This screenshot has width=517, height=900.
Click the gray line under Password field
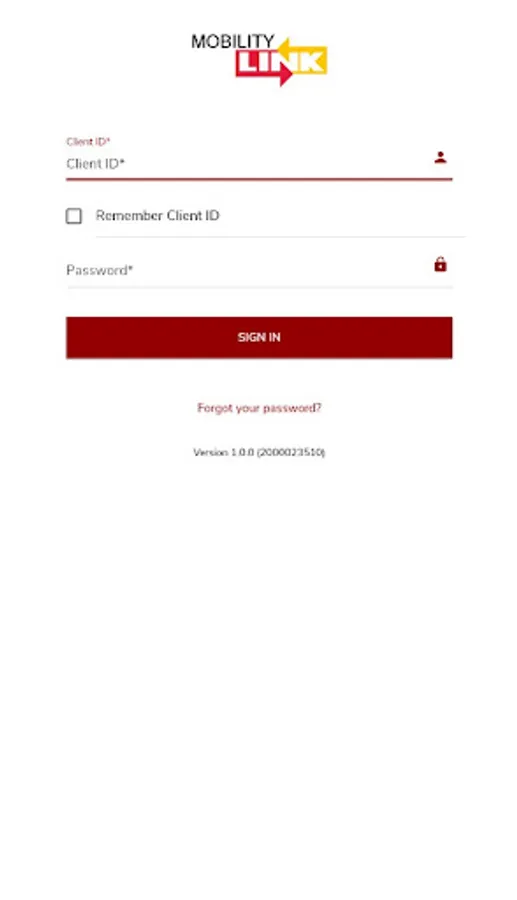[259, 286]
